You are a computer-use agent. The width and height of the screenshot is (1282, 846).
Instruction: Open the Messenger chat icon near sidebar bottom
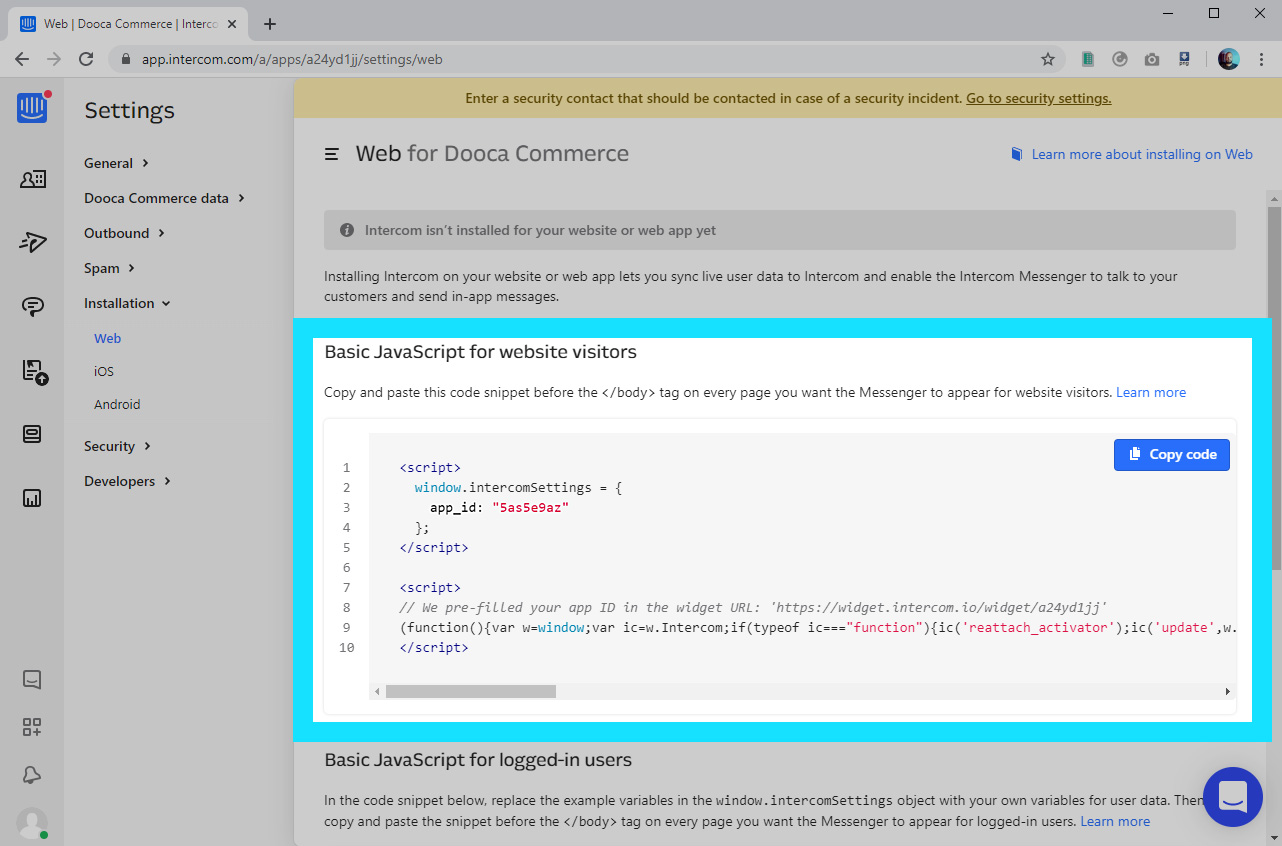tap(32, 679)
